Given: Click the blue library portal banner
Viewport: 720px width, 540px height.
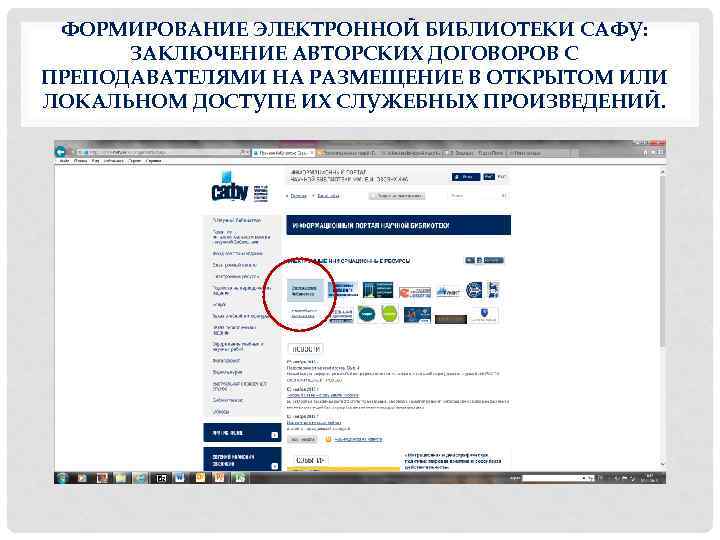Looking at the screenshot, I should (x=398, y=225).
